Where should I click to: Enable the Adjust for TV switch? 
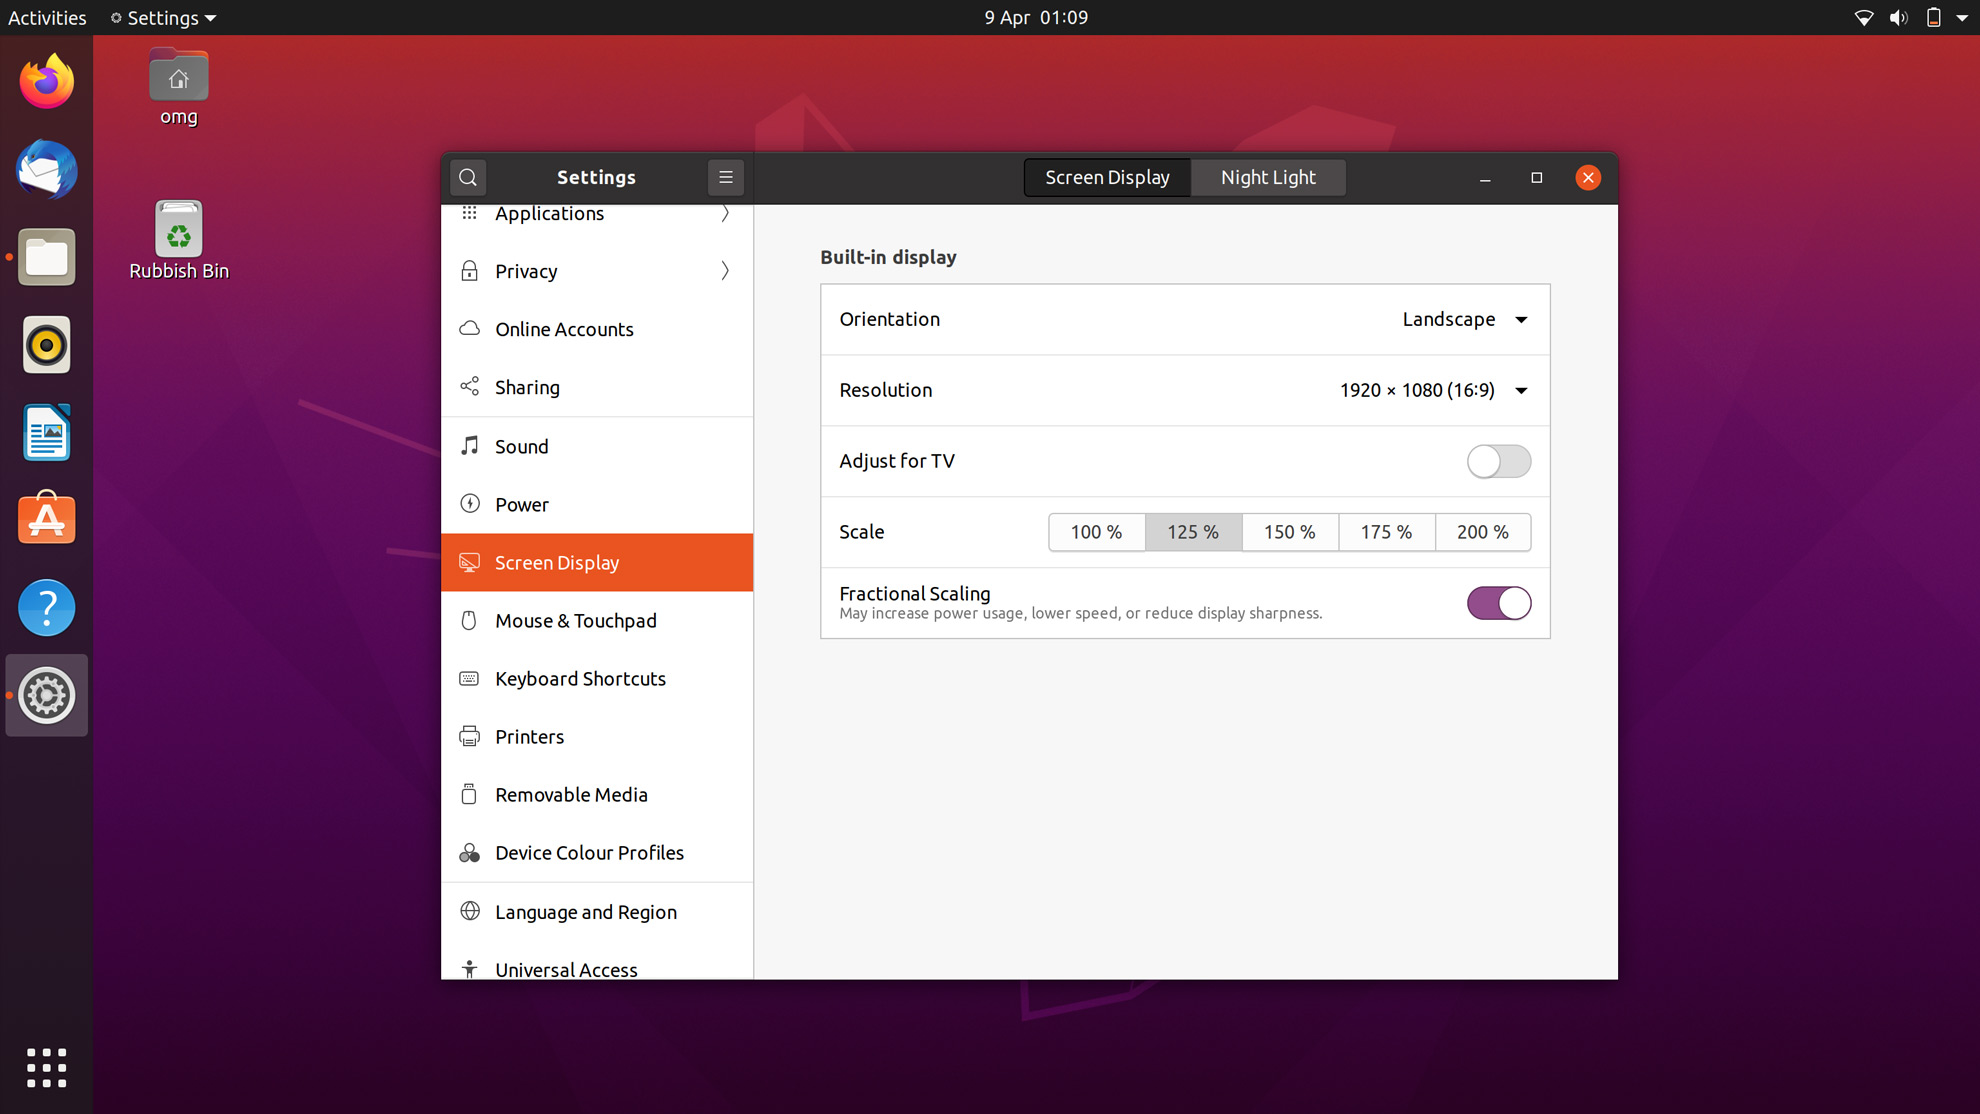click(x=1498, y=461)
